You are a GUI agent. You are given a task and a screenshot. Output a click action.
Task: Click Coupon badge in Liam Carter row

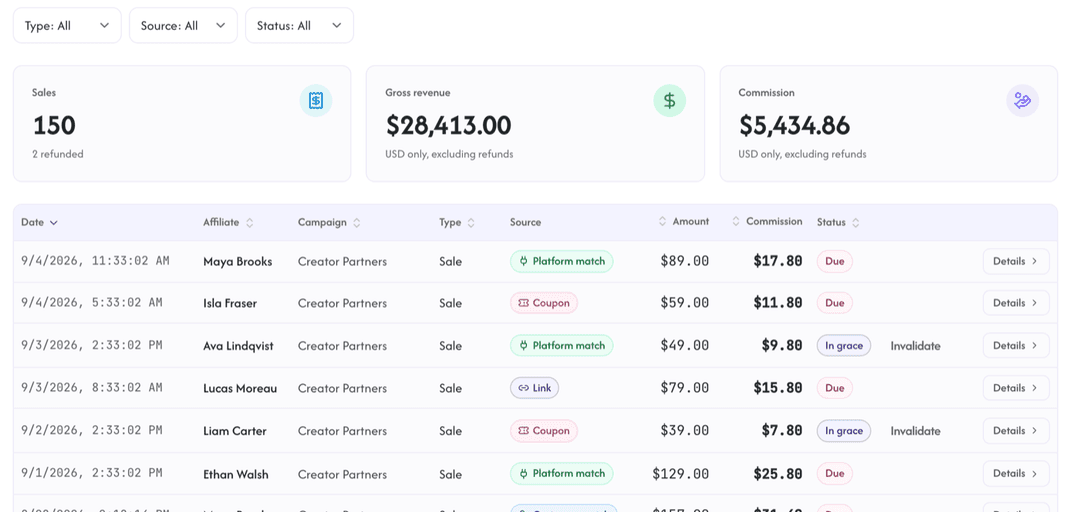543,431
